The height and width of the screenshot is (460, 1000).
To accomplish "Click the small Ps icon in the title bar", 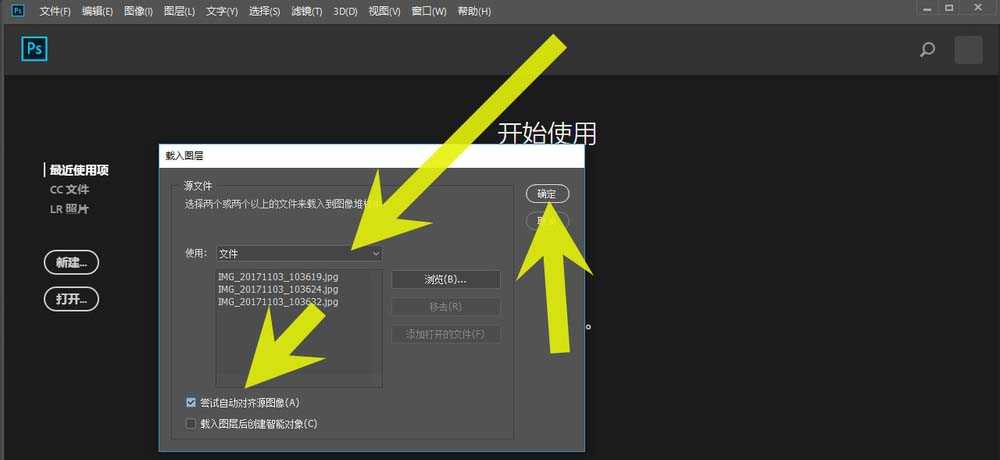I will pyautogui.click(x=17, y=10).
